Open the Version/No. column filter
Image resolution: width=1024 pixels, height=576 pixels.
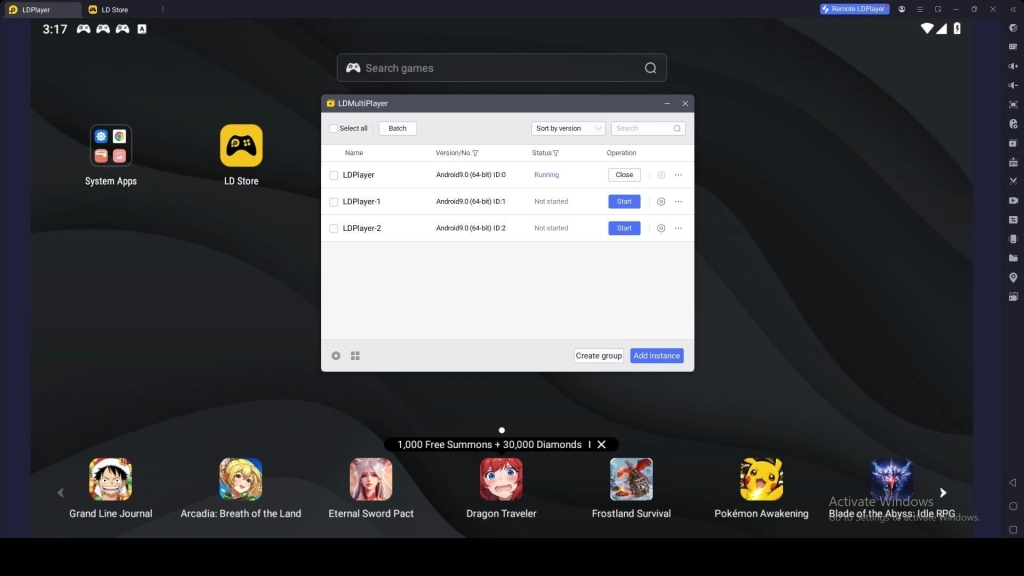pyautogui.click(x=475, y=153)
